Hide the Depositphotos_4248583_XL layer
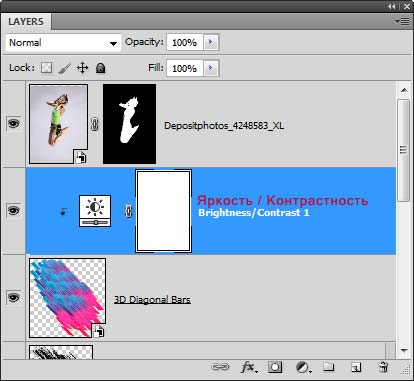 coord(13,124)
